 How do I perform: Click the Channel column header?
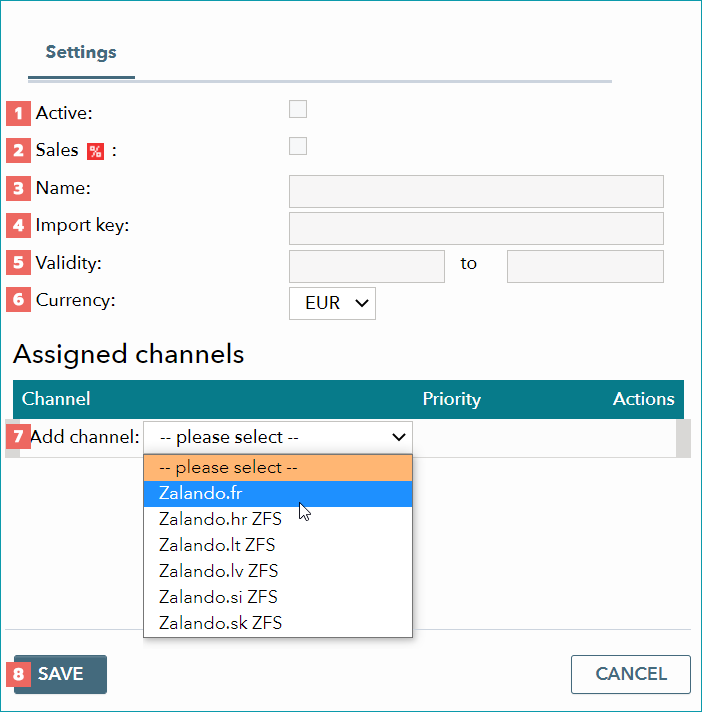click(56, 399)
